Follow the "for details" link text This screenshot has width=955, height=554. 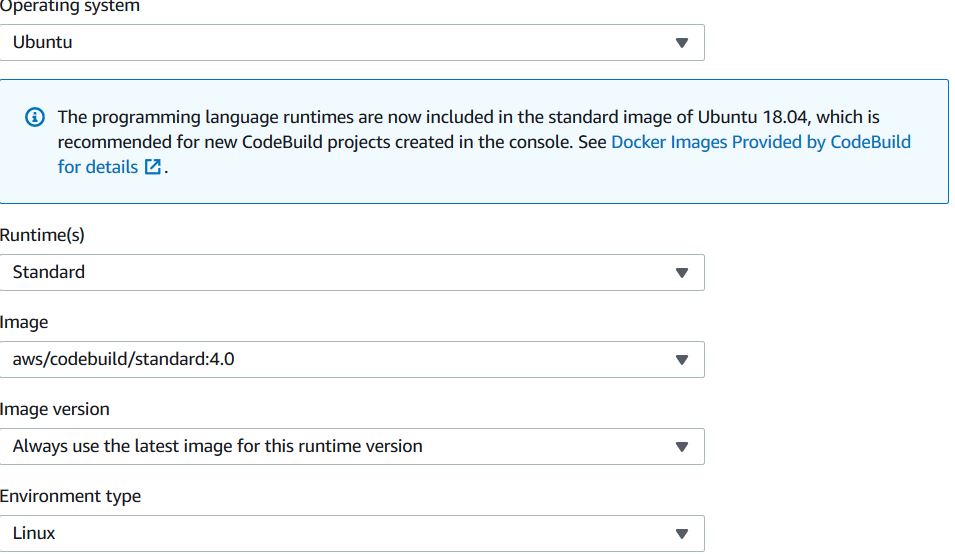coord(98,167)
